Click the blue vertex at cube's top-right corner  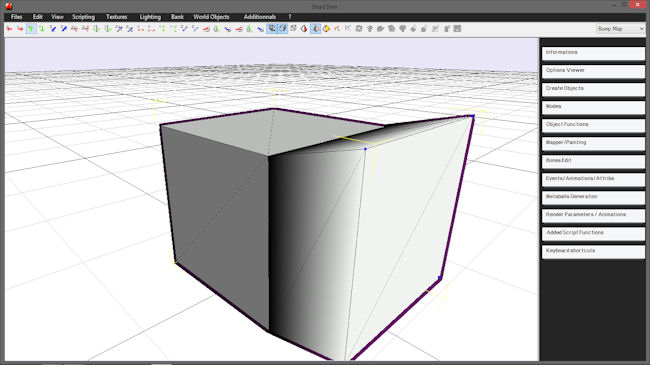tap(473, 116)
